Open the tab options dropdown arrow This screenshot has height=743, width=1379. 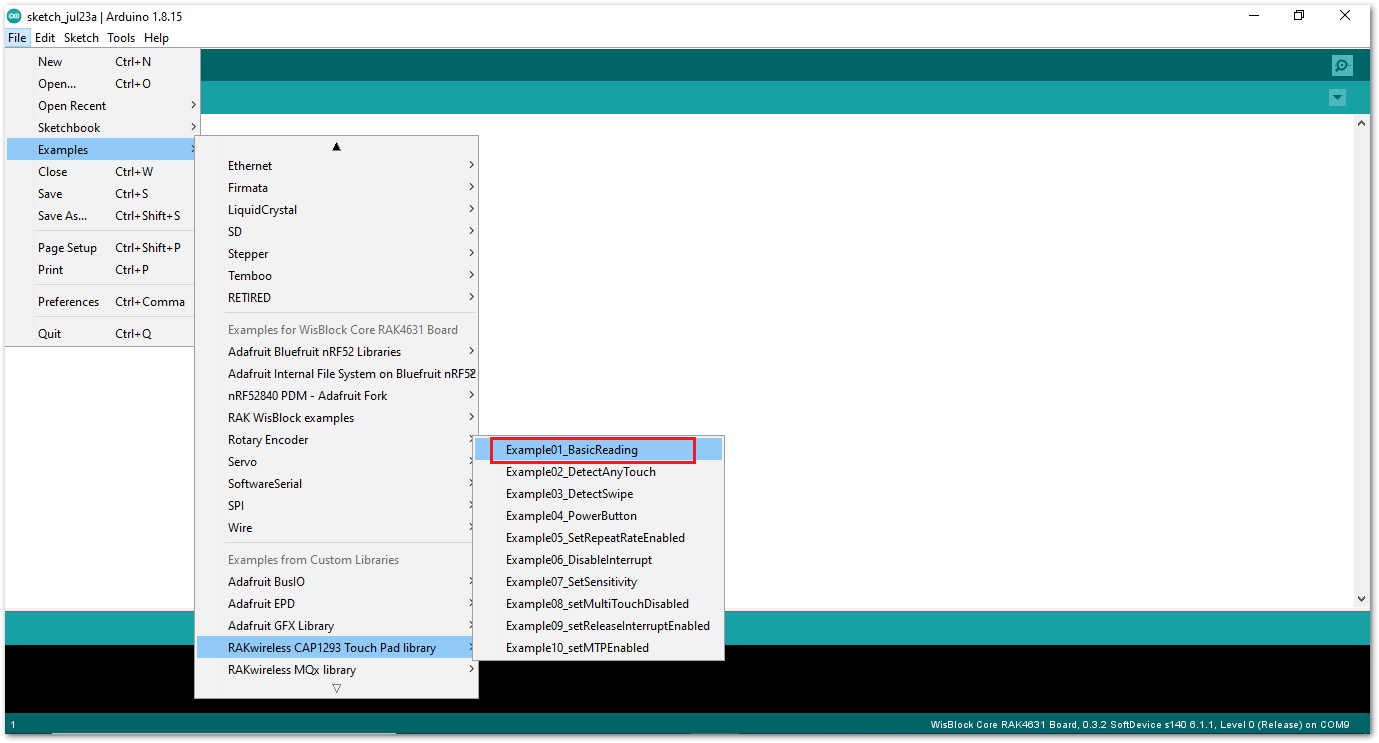(1337, 97)
